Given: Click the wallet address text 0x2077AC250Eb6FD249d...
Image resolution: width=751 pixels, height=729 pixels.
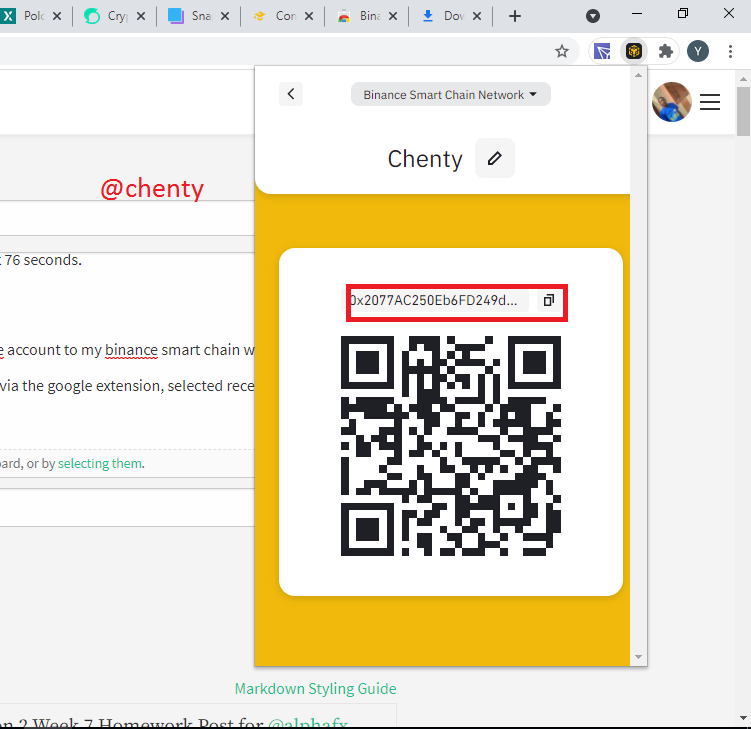Looking at the screenshot, I should coord(433,300).
